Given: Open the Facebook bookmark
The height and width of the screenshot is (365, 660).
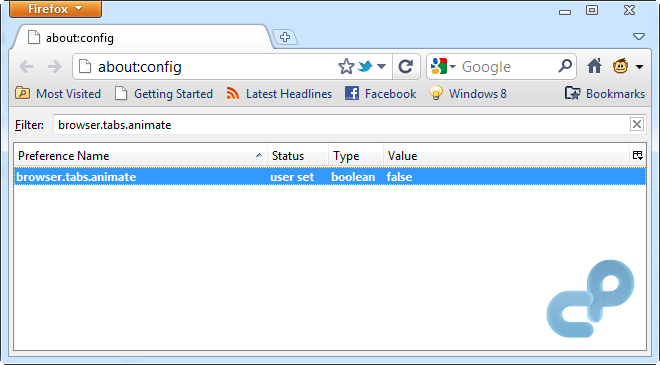Looking at the screenshot, I should (381, 93).
